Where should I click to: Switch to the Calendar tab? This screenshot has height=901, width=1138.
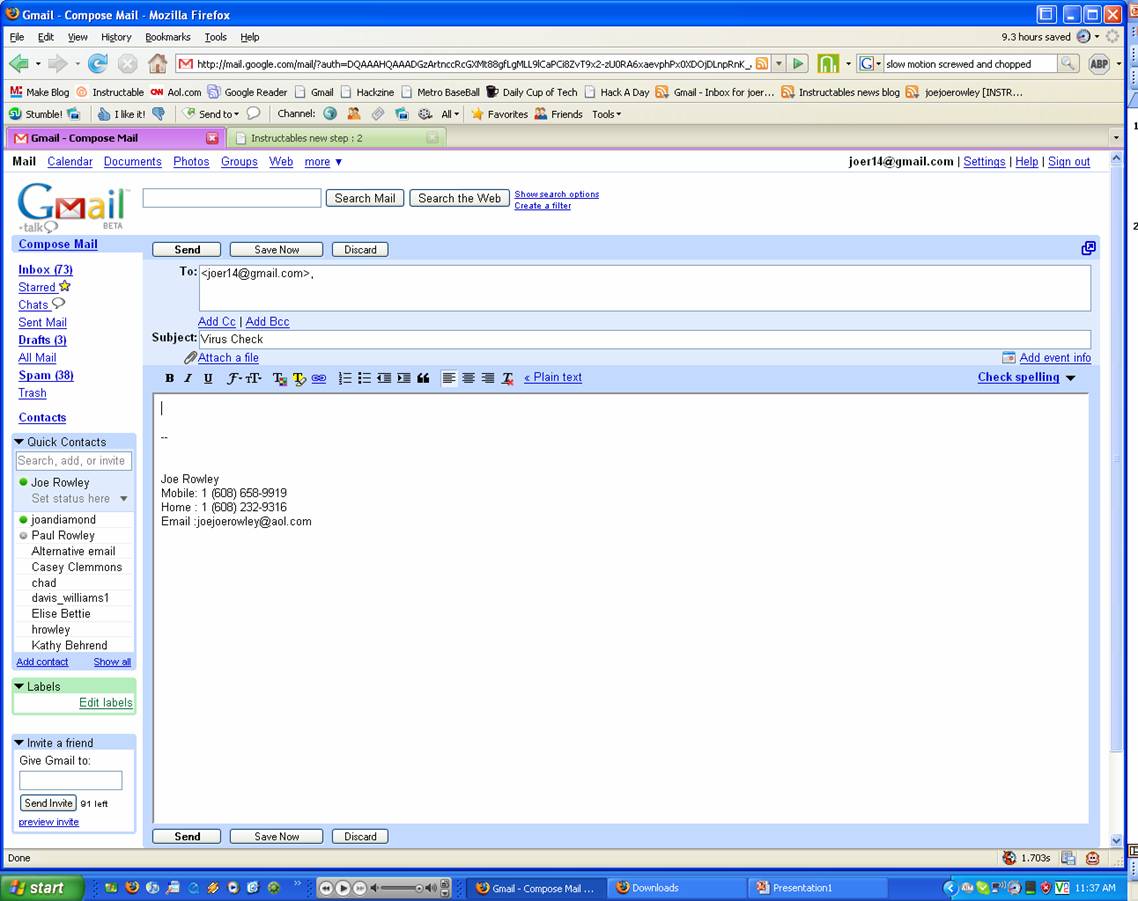click(x=69, y=161)
